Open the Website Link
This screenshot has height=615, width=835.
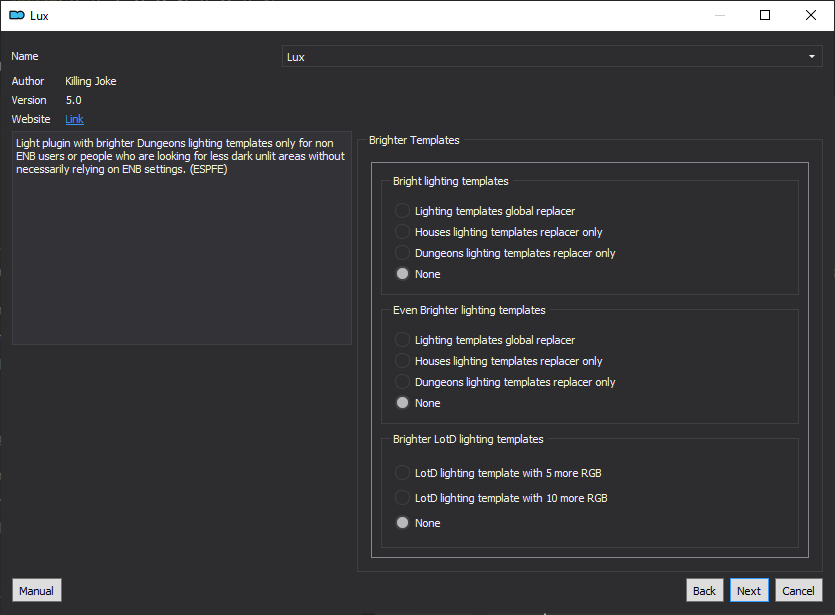pyautogui.click(x=75, y=119)
